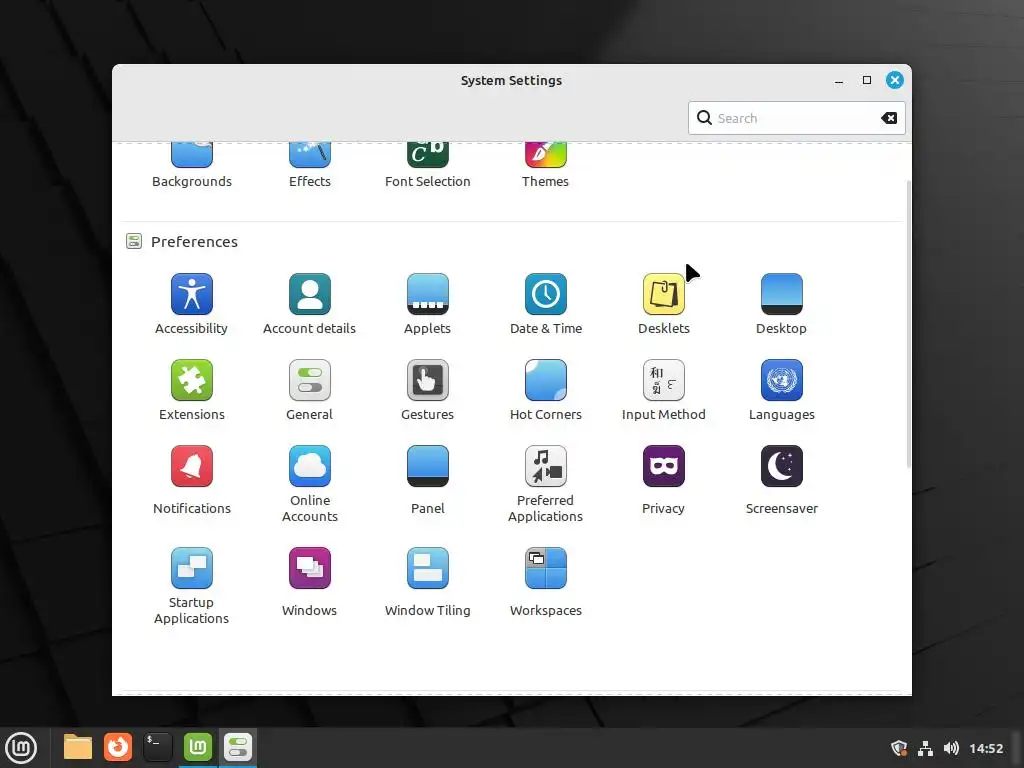Open Date & Time settings
This screenshot has width=1024, height=768.
point(545,304)
